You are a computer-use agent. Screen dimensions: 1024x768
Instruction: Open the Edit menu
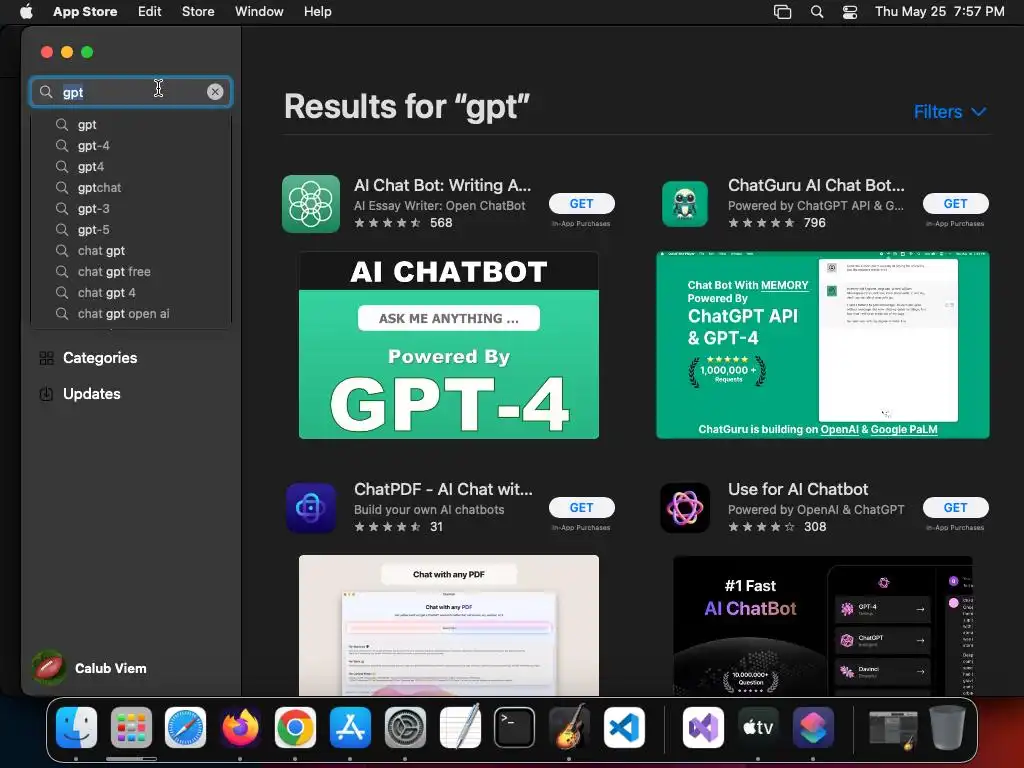tap(149, 12)
